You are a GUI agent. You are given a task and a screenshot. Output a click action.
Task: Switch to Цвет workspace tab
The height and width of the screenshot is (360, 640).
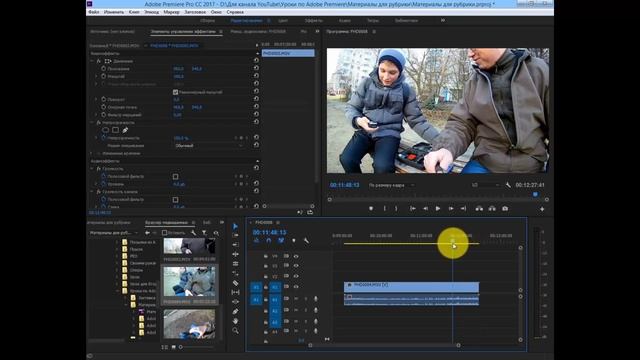click(x=283, y=20)
